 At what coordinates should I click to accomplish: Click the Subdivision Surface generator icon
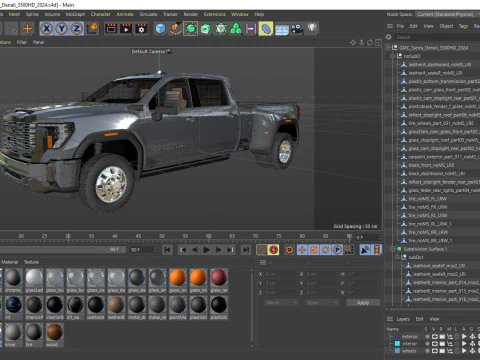click(190, 29)
